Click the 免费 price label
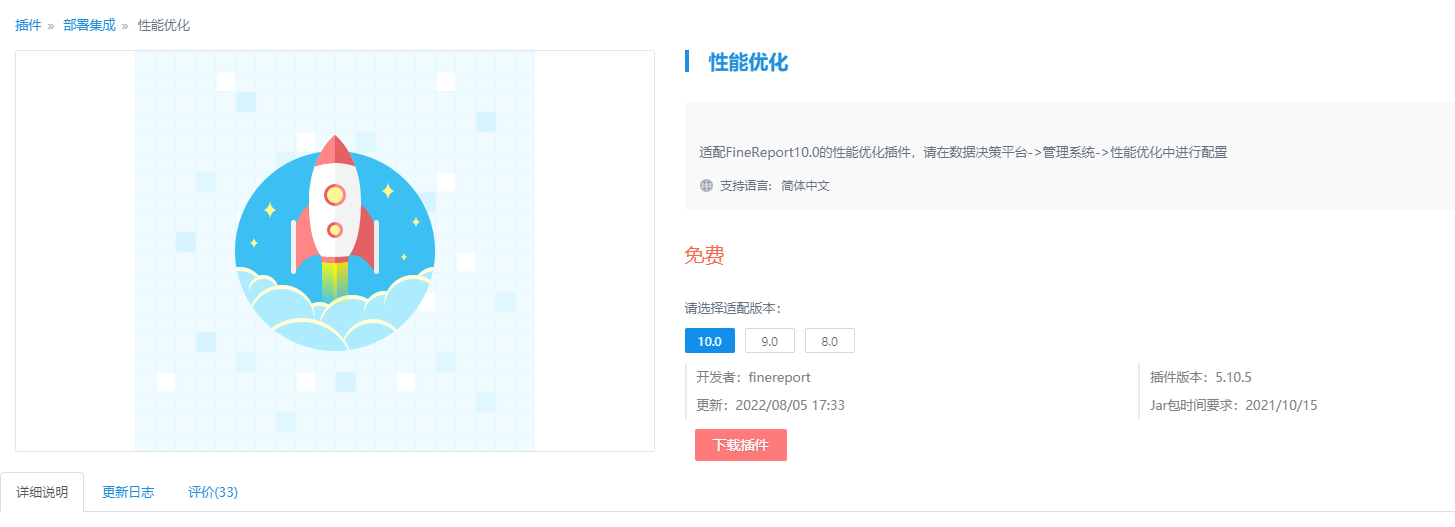1455x527 pixels. pos(704,255)
